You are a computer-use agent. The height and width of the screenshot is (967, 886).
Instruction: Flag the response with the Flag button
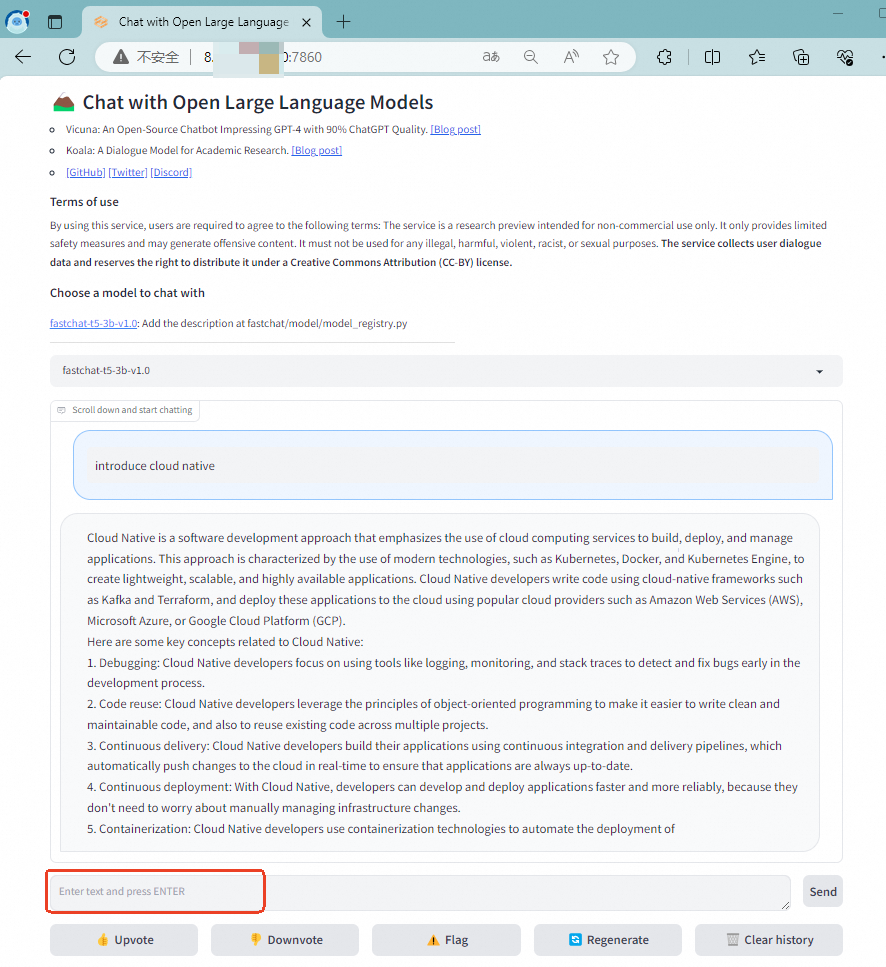point(446,940)
